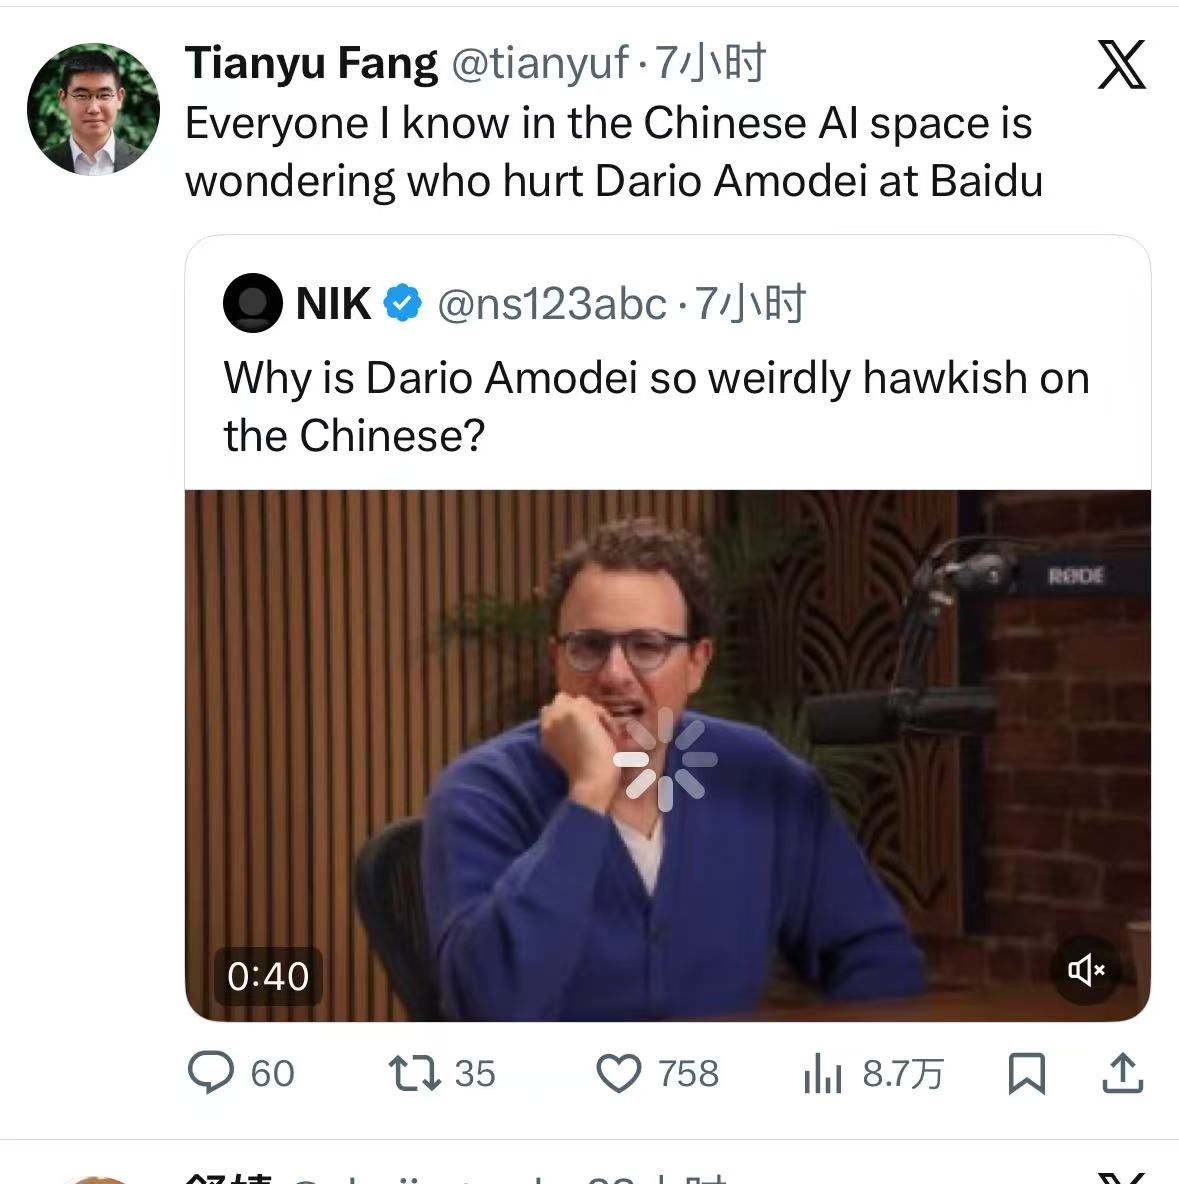Bookmark this tweet
Viewport: 1179px width, 1184px height.
click(x=1026, y=1074)
